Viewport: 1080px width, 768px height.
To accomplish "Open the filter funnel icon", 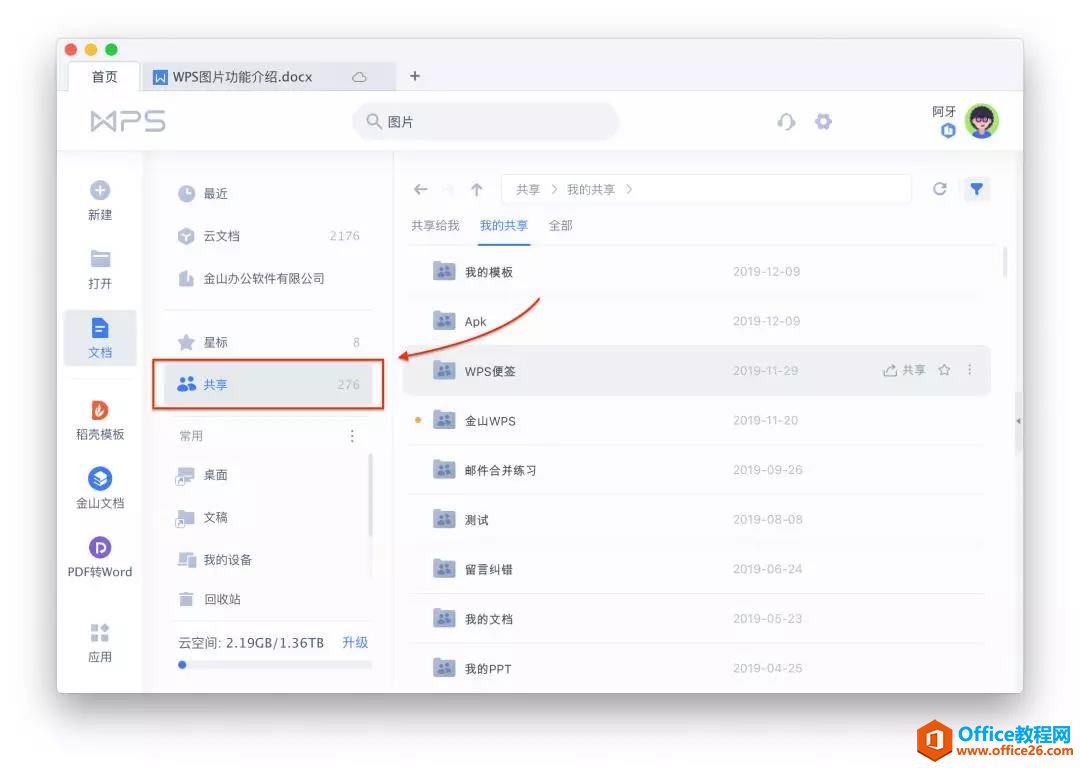I will coord(976,189).
